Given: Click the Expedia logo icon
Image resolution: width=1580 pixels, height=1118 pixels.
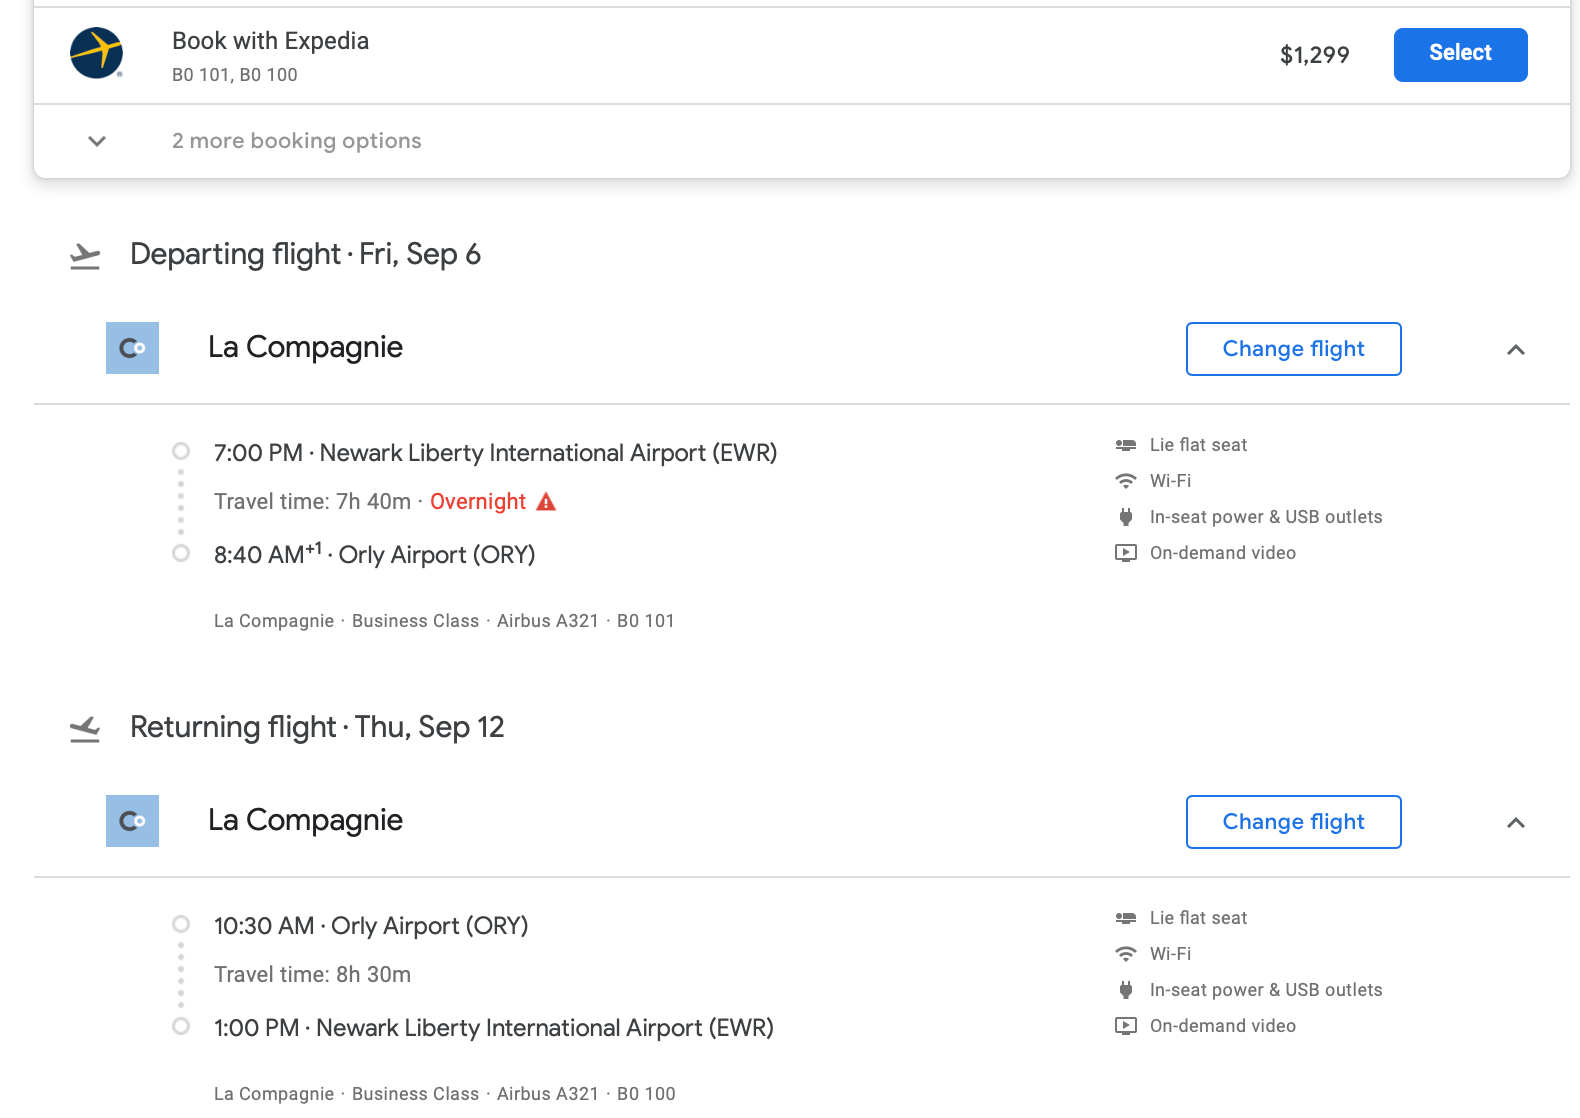Looking at the screenshot, I should (96, 53).
